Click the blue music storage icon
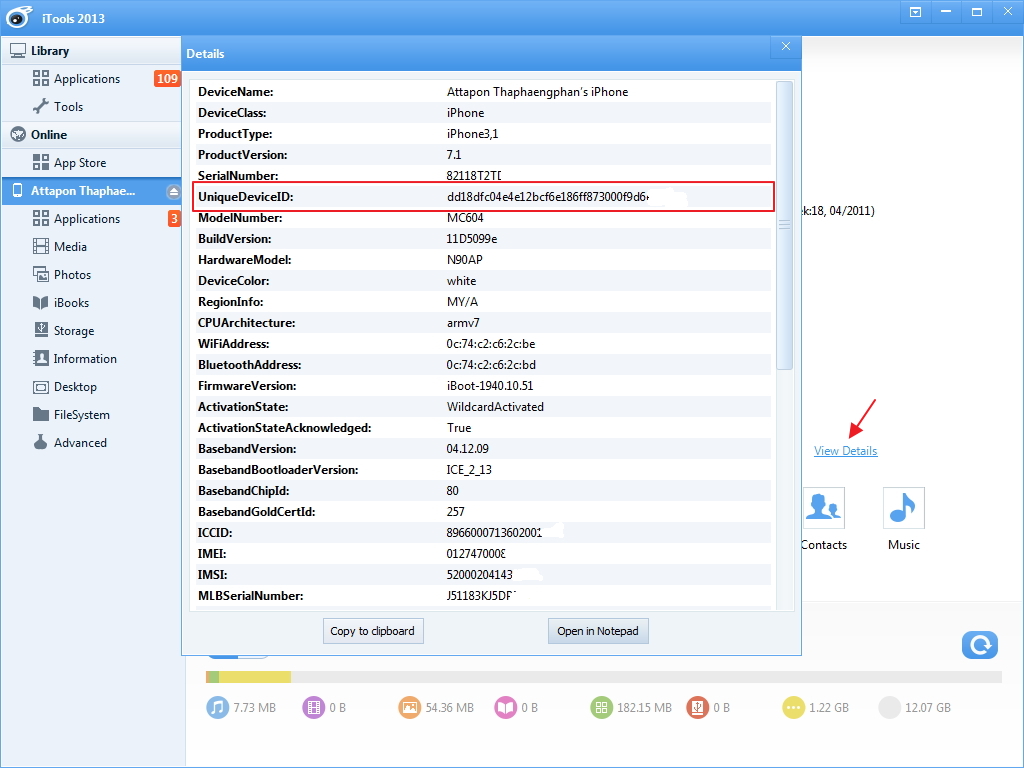Image resolution: width=1024 pixels, height=768 pixels. tap(217, 707)
